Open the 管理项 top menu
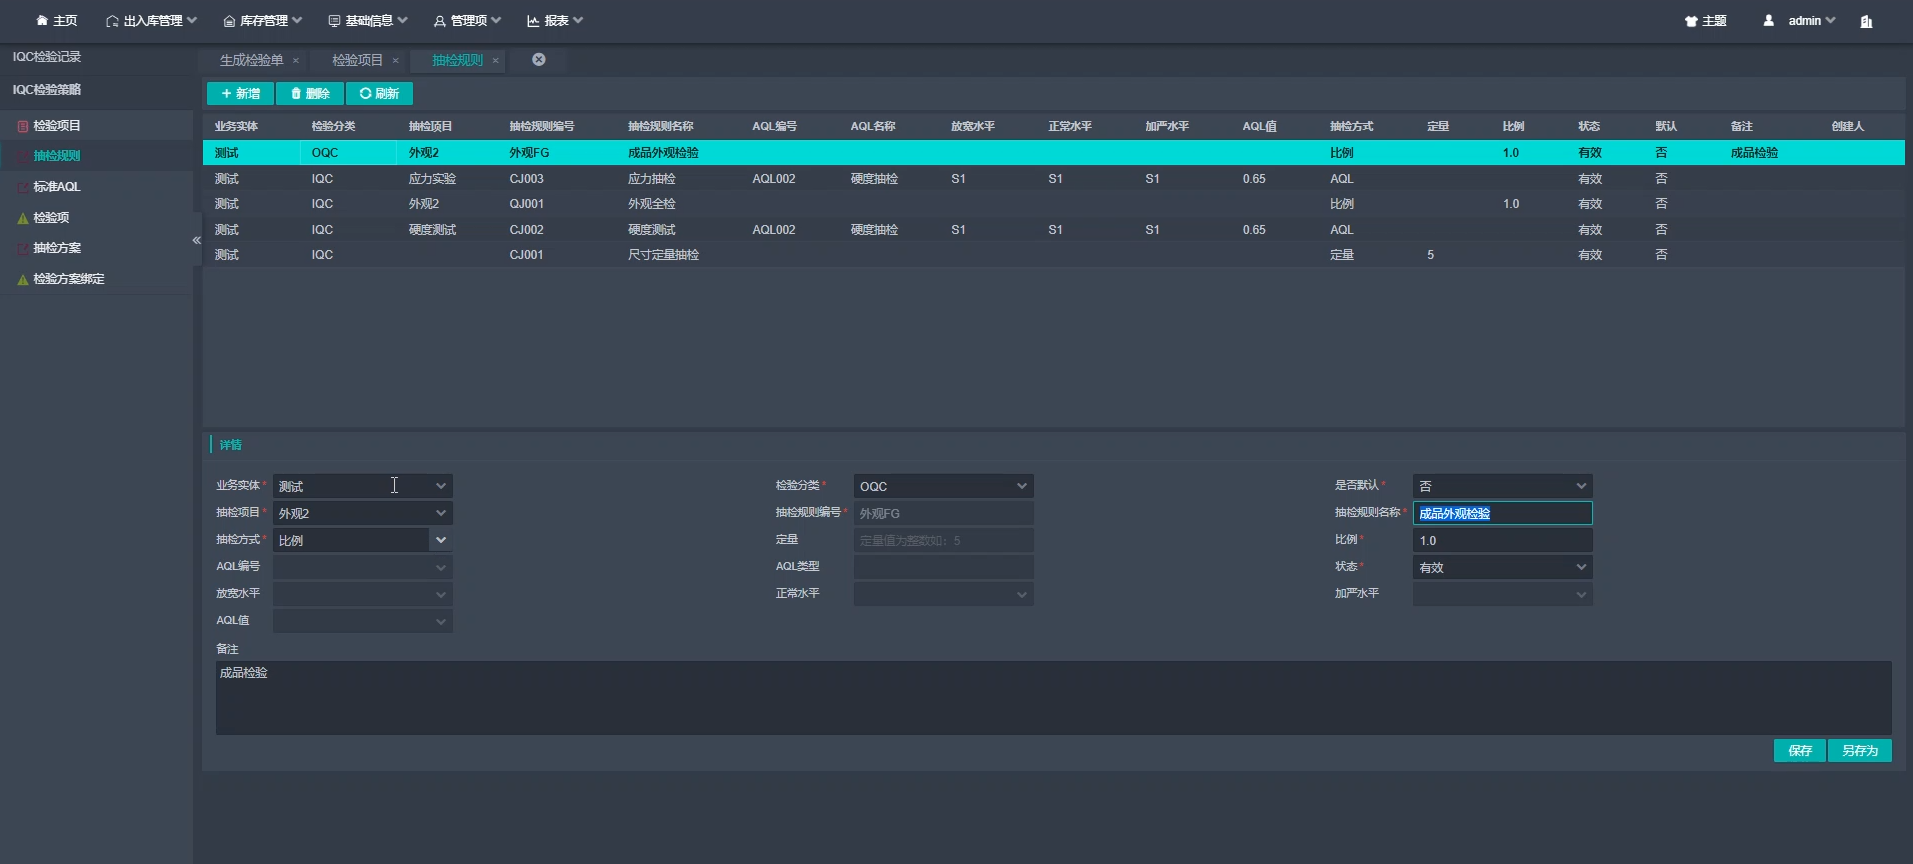Image resolution: width=1913 pixels, height=864 pixels. point(467,21)
